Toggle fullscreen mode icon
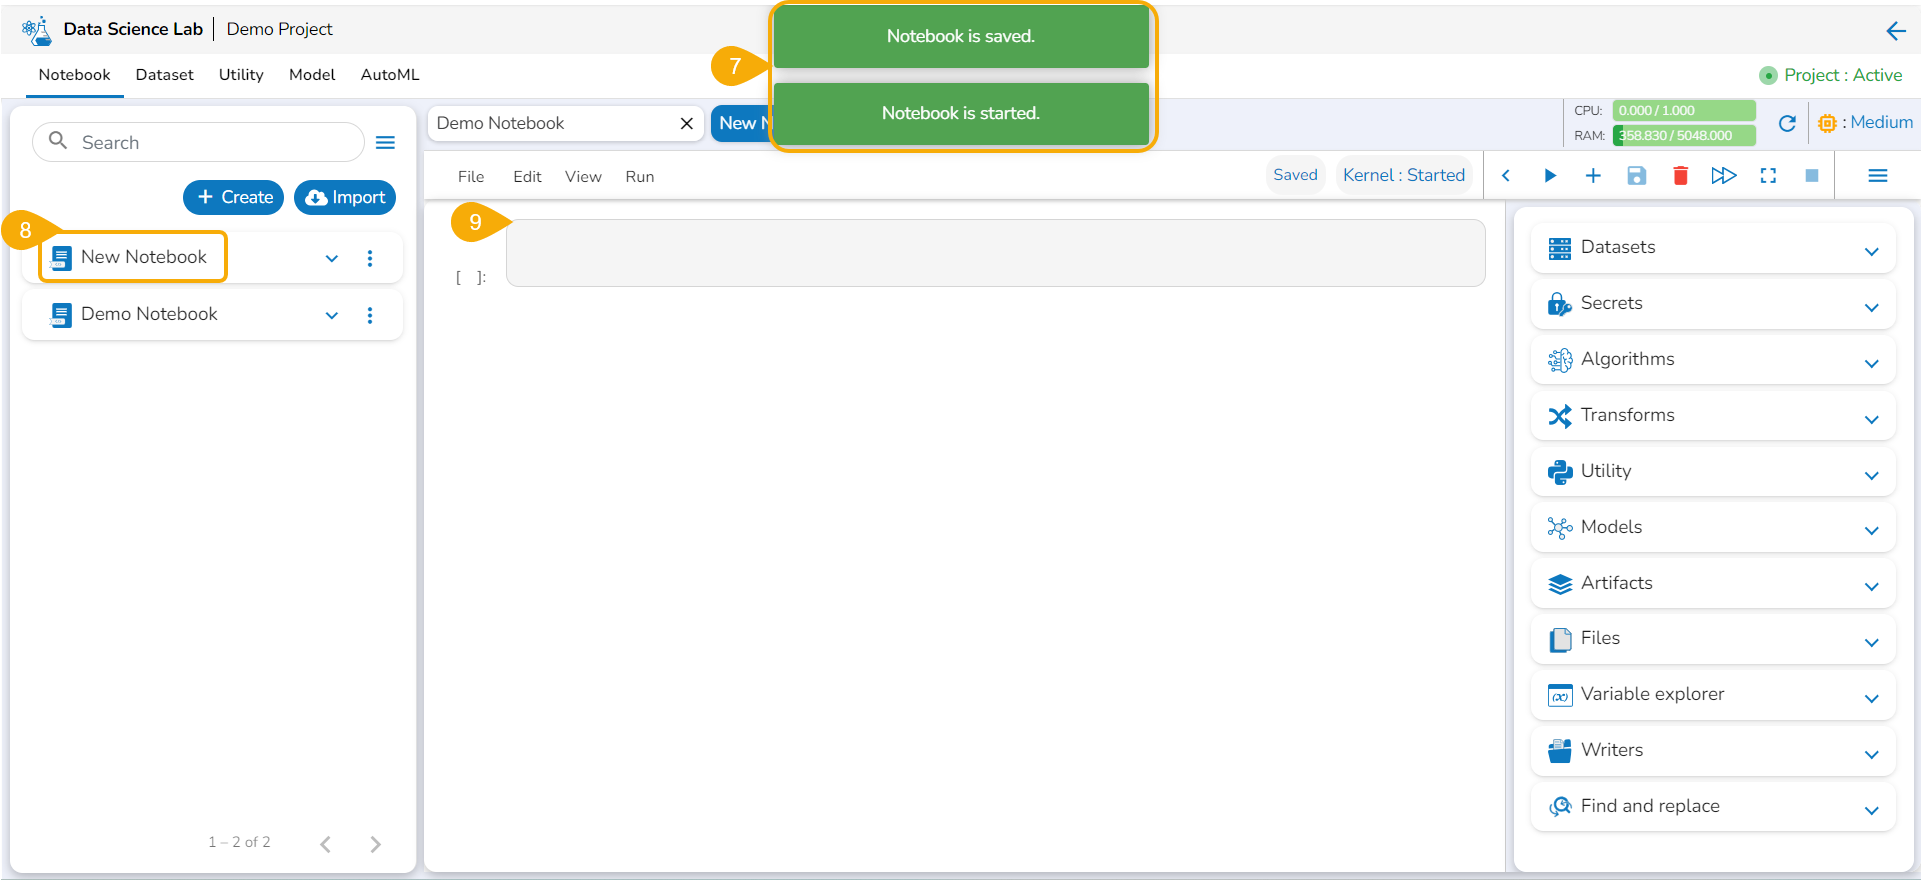The width and height of the screenshot is (1921, 880). point(1768,176)
